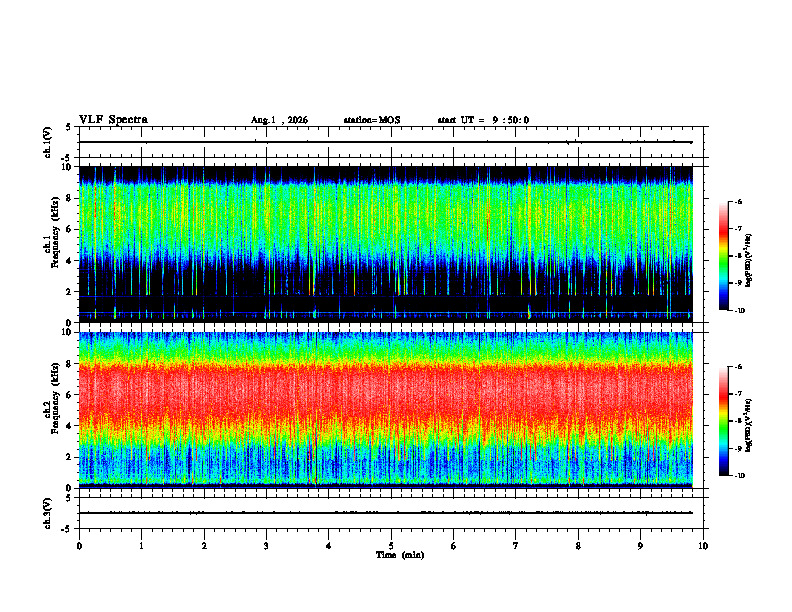This screenshot has height=612, width=792.
Task: Click the ch.2 color bar '-6' label
Action: (739, 367)
